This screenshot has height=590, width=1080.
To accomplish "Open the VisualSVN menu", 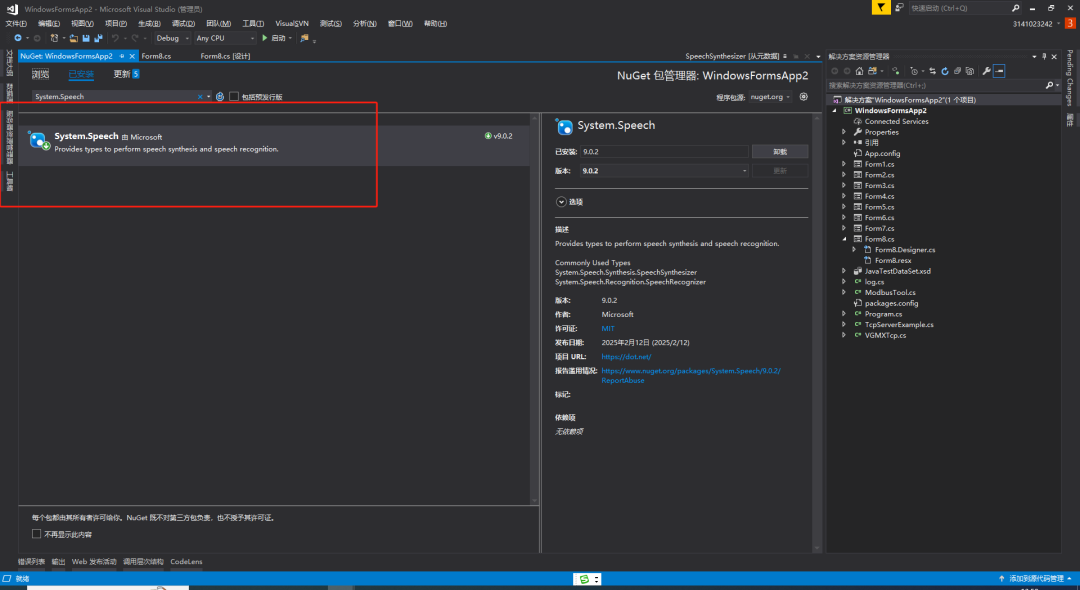I will (x=292, y=23).
